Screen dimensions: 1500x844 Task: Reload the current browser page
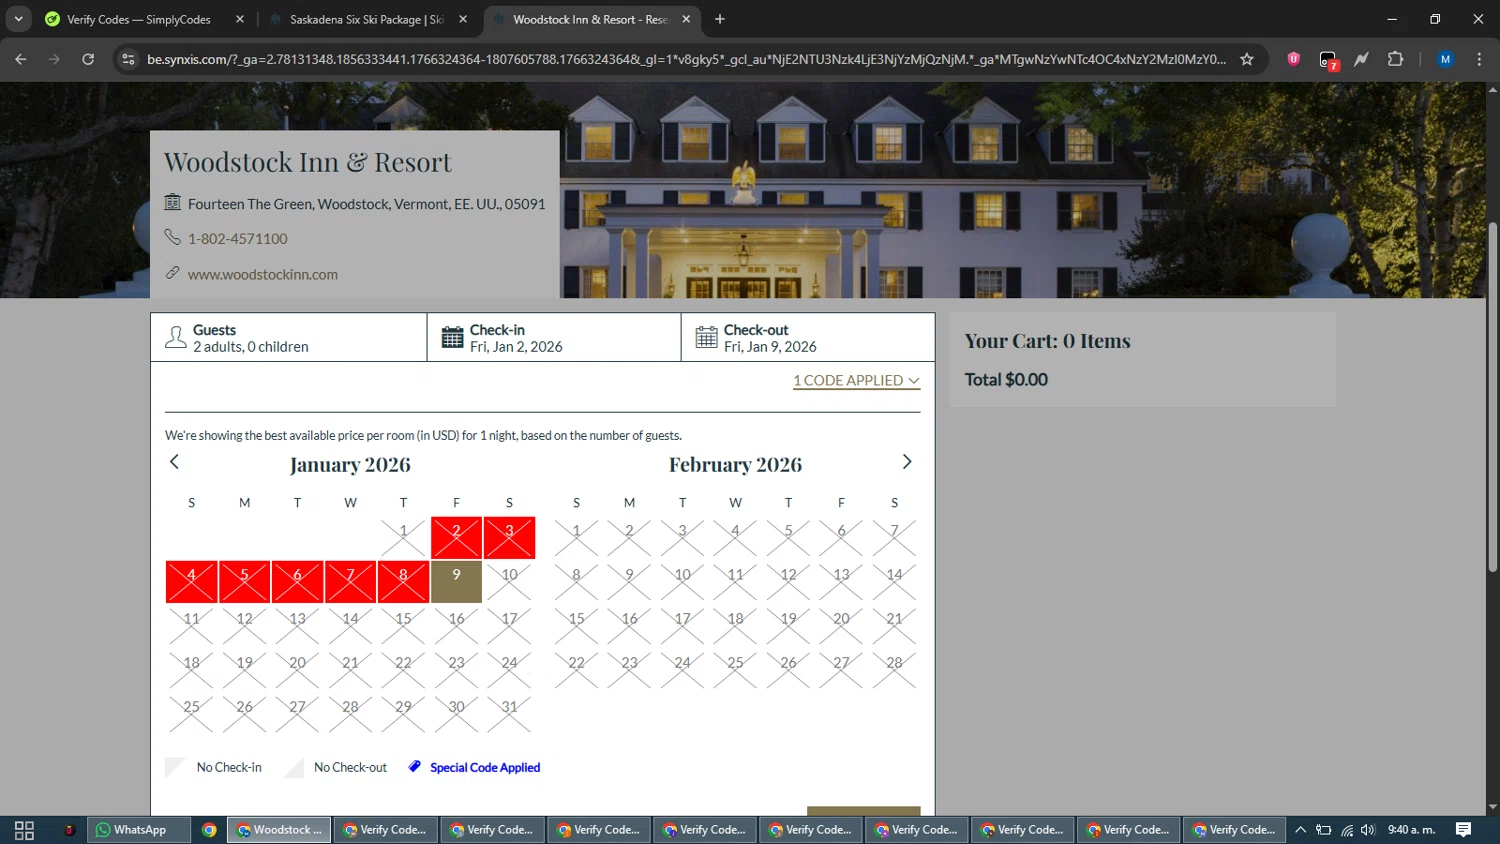[88, 59]
